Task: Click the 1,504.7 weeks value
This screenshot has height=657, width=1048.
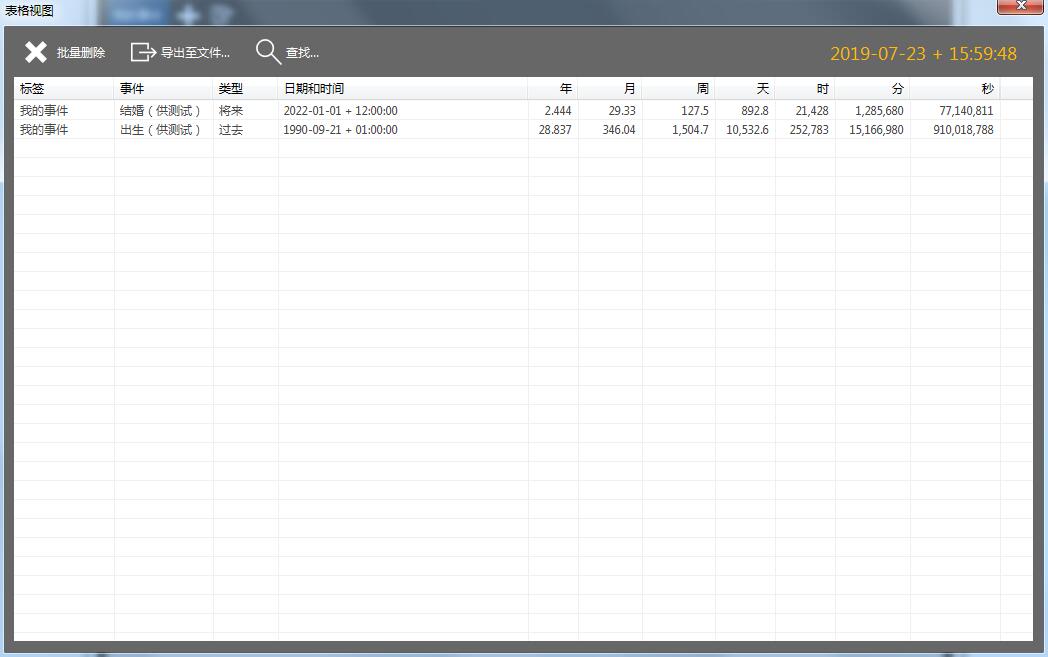Action: click(x=690, y=130)
